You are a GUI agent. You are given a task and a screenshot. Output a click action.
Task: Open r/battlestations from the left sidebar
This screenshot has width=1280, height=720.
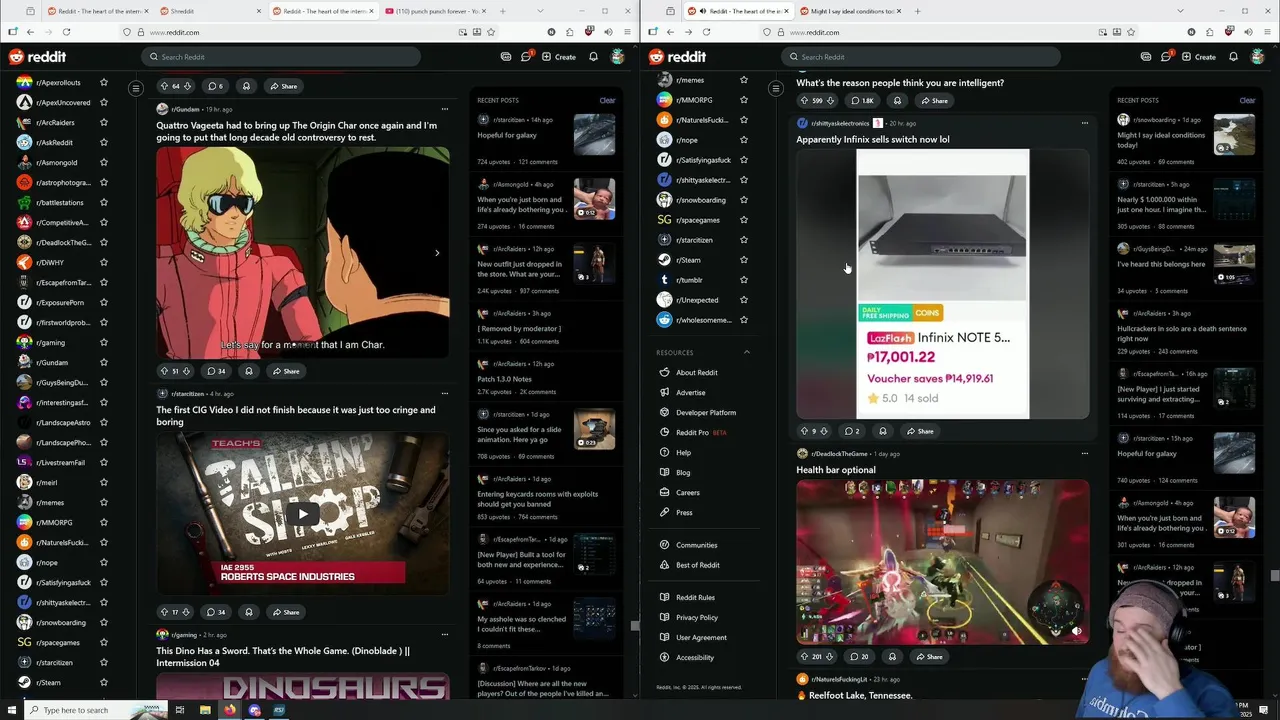pyautogui.click(x=60, y=202)
